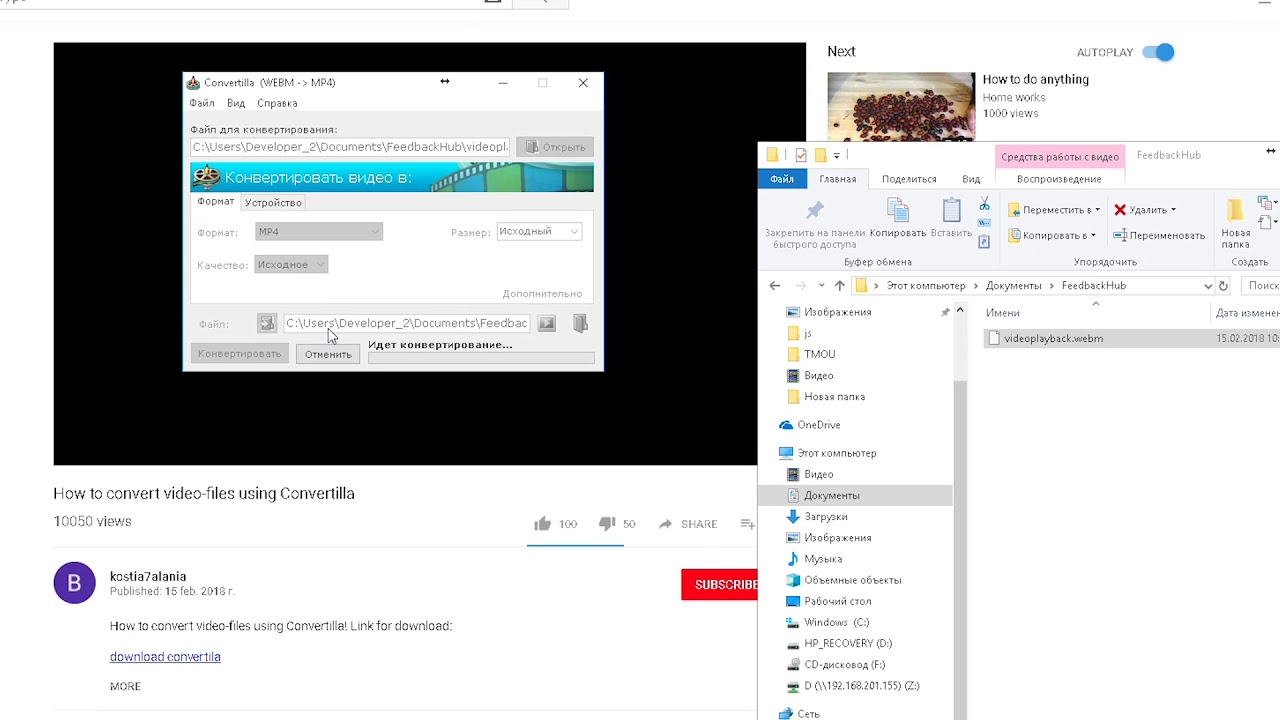Click the download convertila link
Screen dimensions: 1280x720
[165, 657]
